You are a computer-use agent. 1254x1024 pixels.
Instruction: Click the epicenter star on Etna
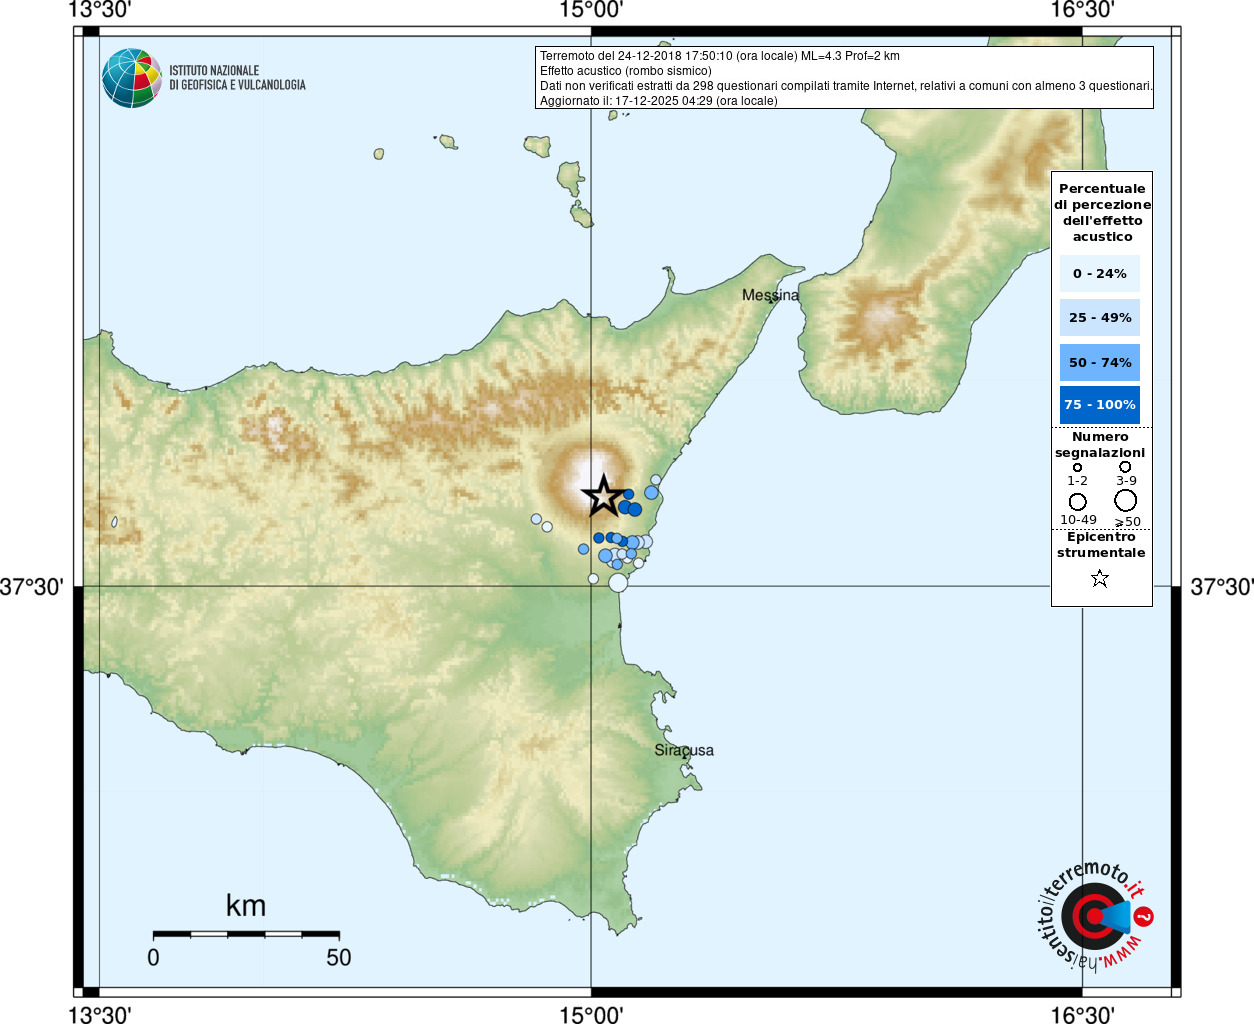[x=603, y=496]
